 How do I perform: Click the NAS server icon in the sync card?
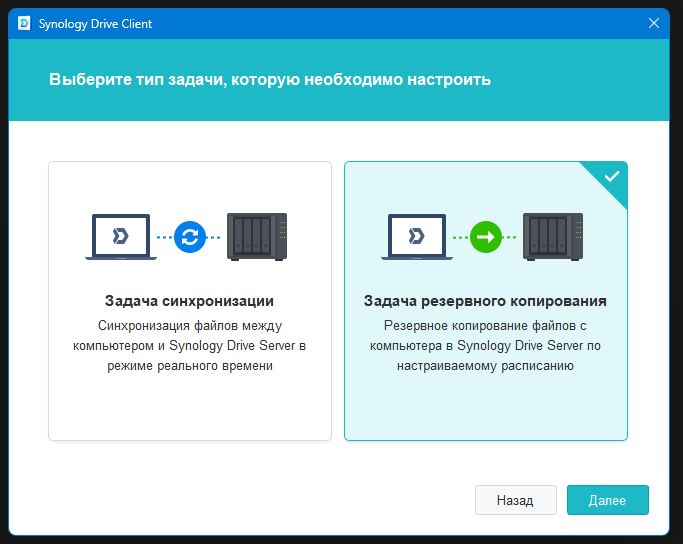click(x=257, y=237)
